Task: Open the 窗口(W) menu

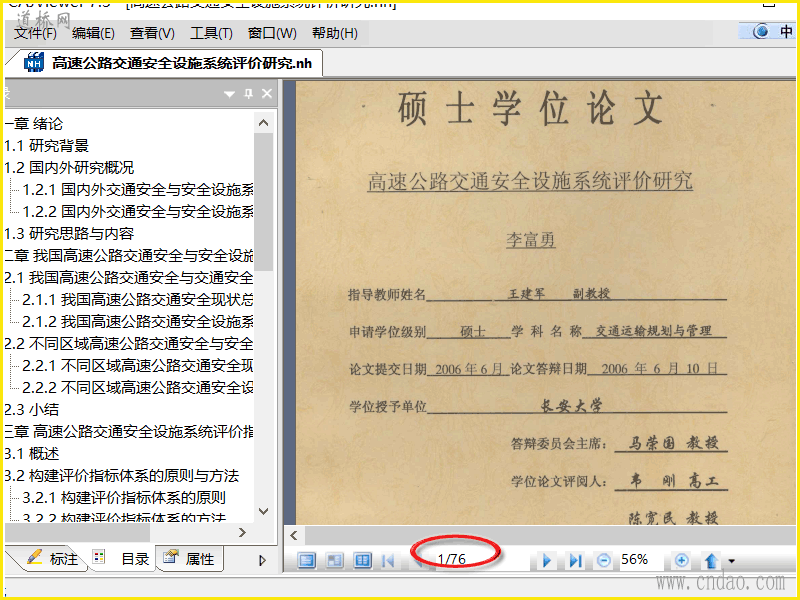Action: point(272,33)
